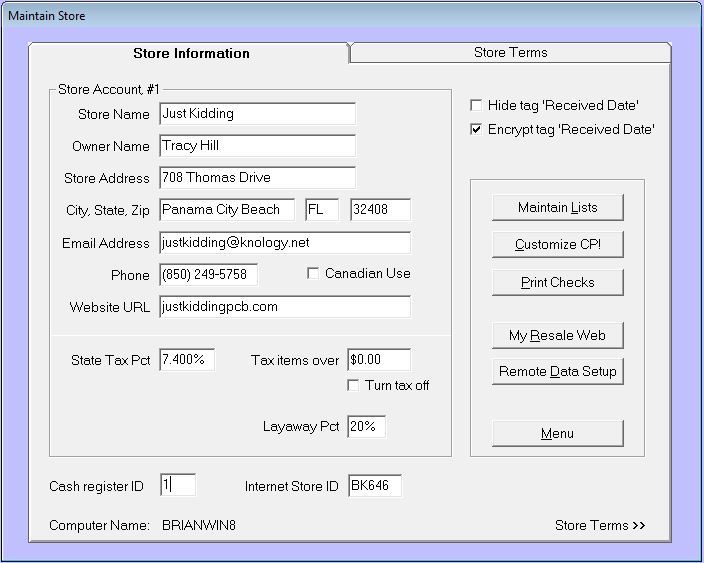Edit the Internet Store ID field
Viewport: 704px width, 563px height.
point(375,485)
